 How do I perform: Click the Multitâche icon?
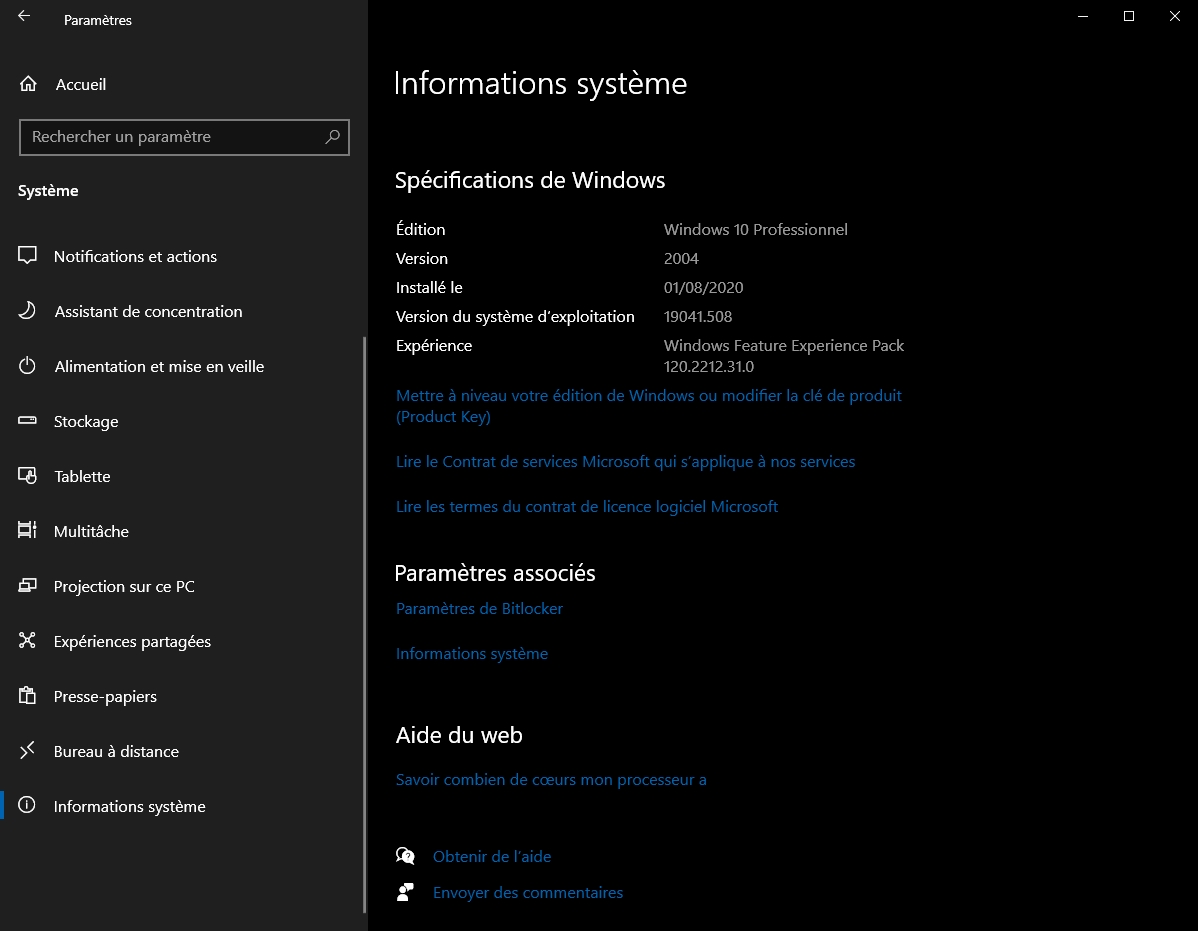click(x=28, y=530)
